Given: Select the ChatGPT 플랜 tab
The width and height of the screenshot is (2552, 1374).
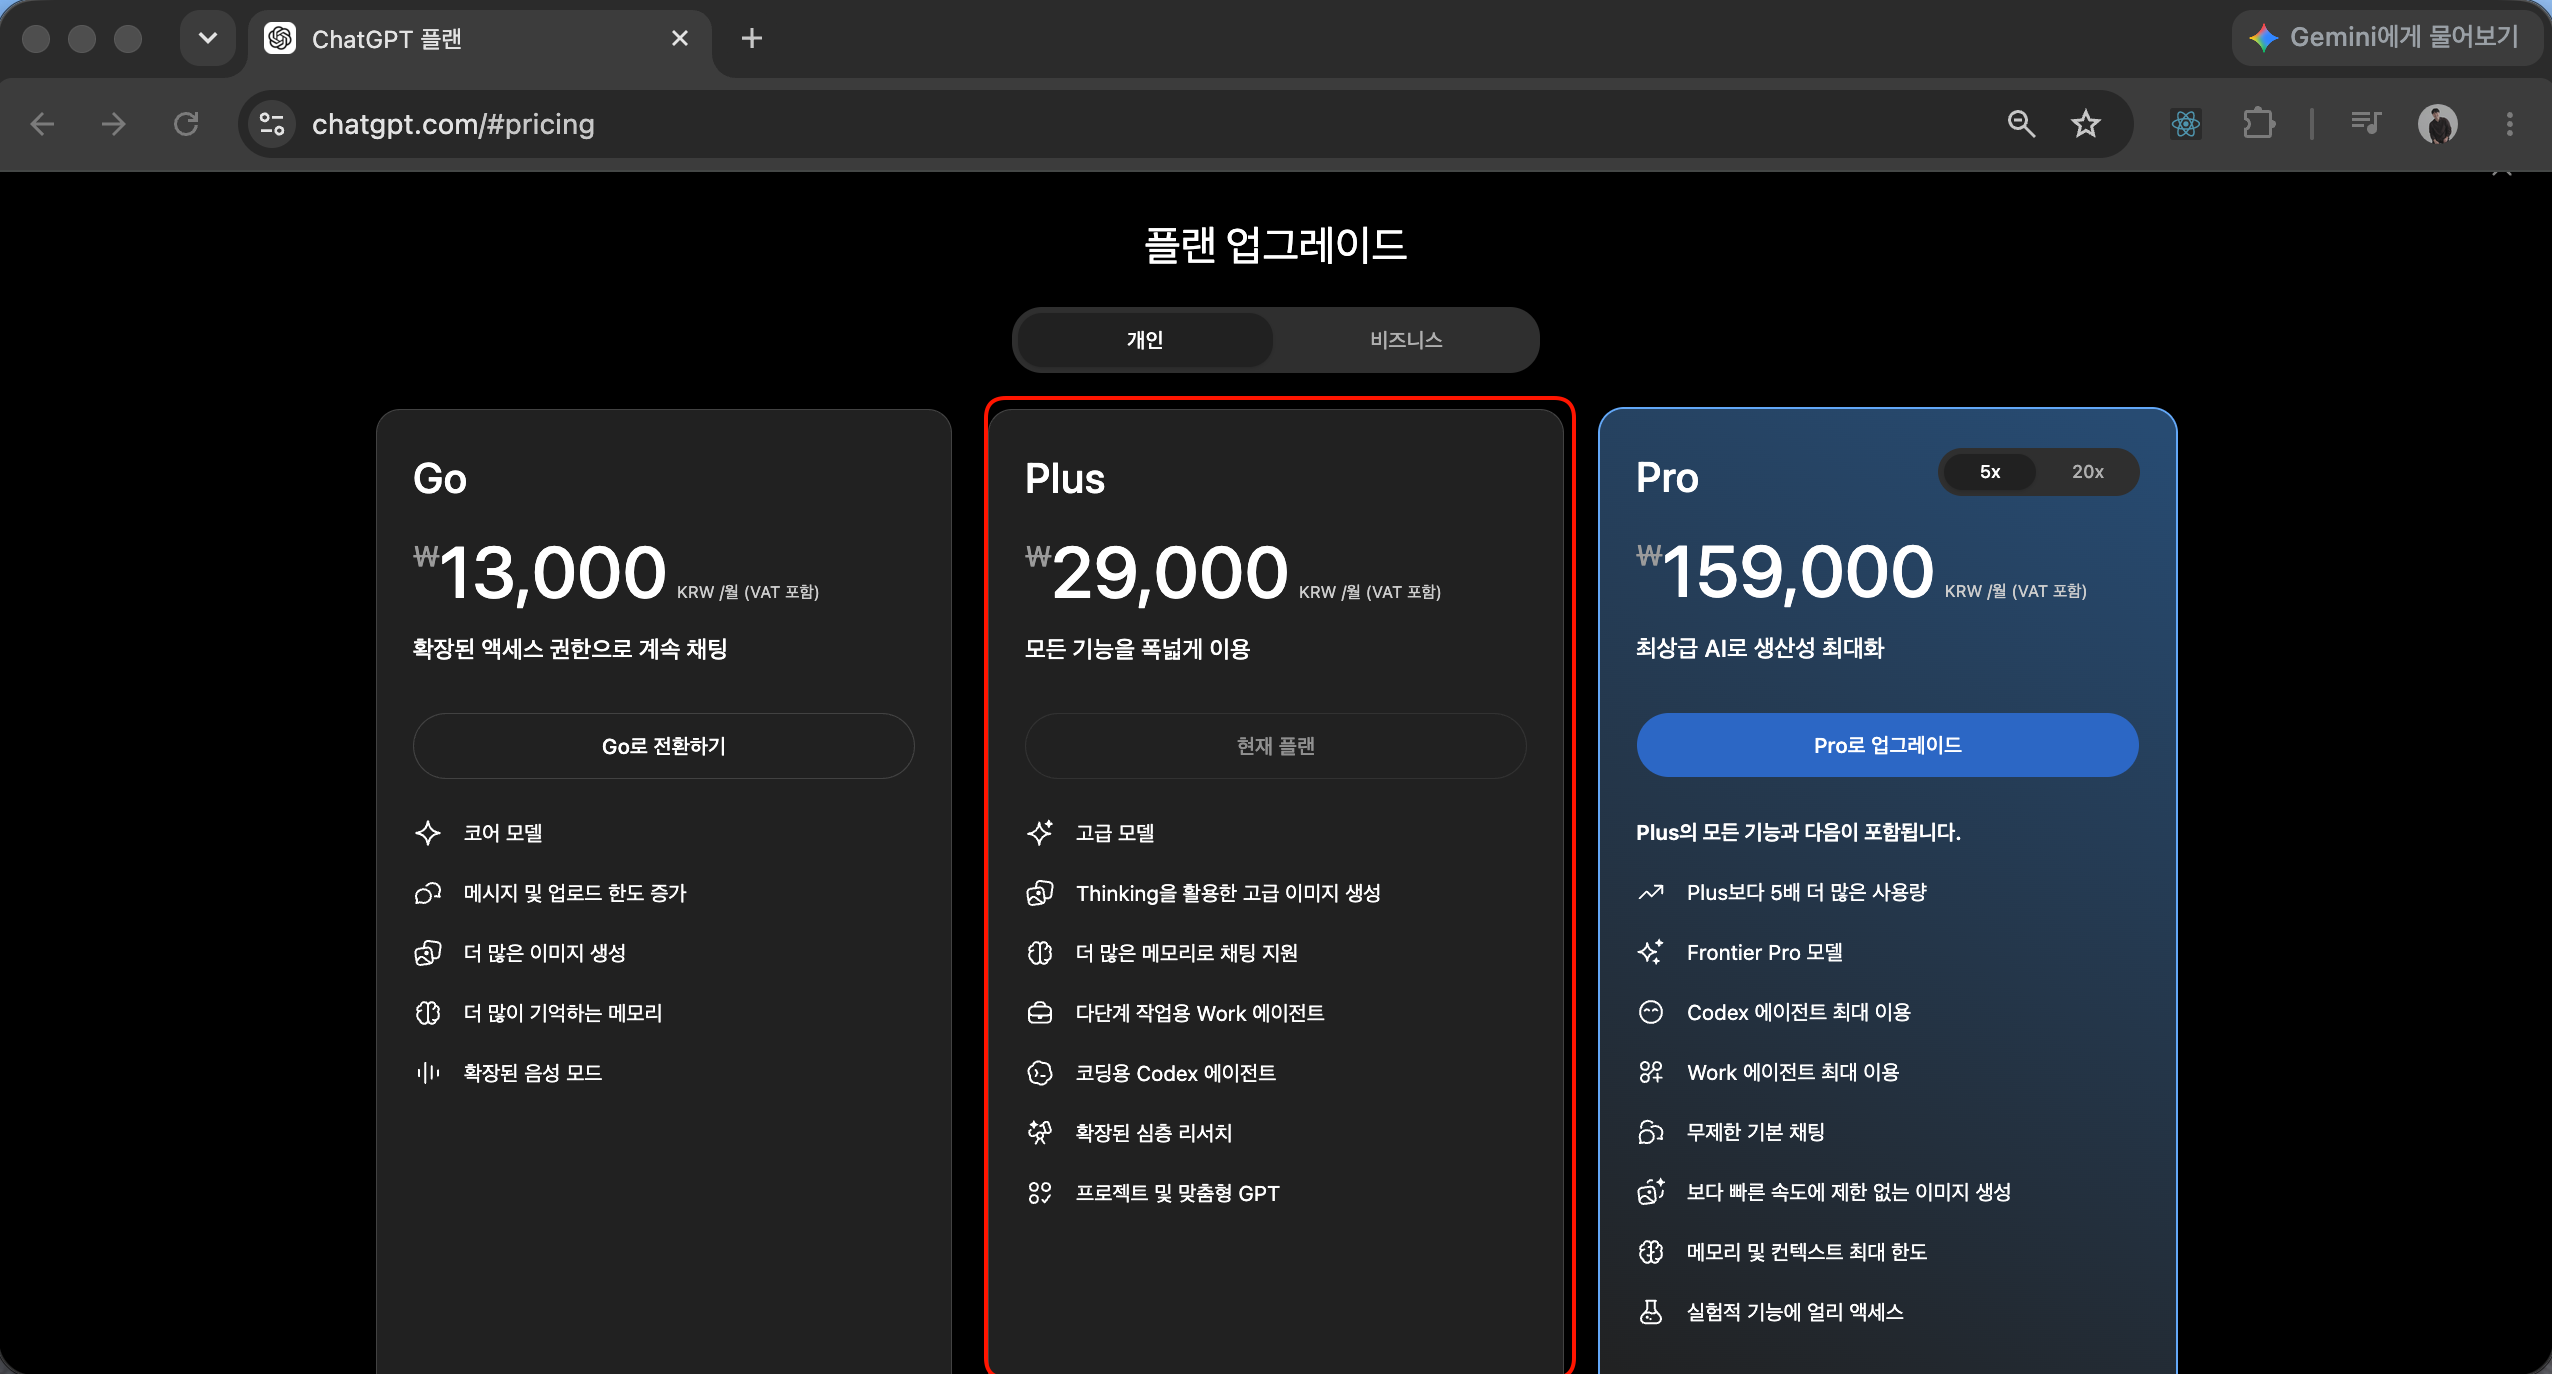Looking at the screenshot, I should pos(480,39).
